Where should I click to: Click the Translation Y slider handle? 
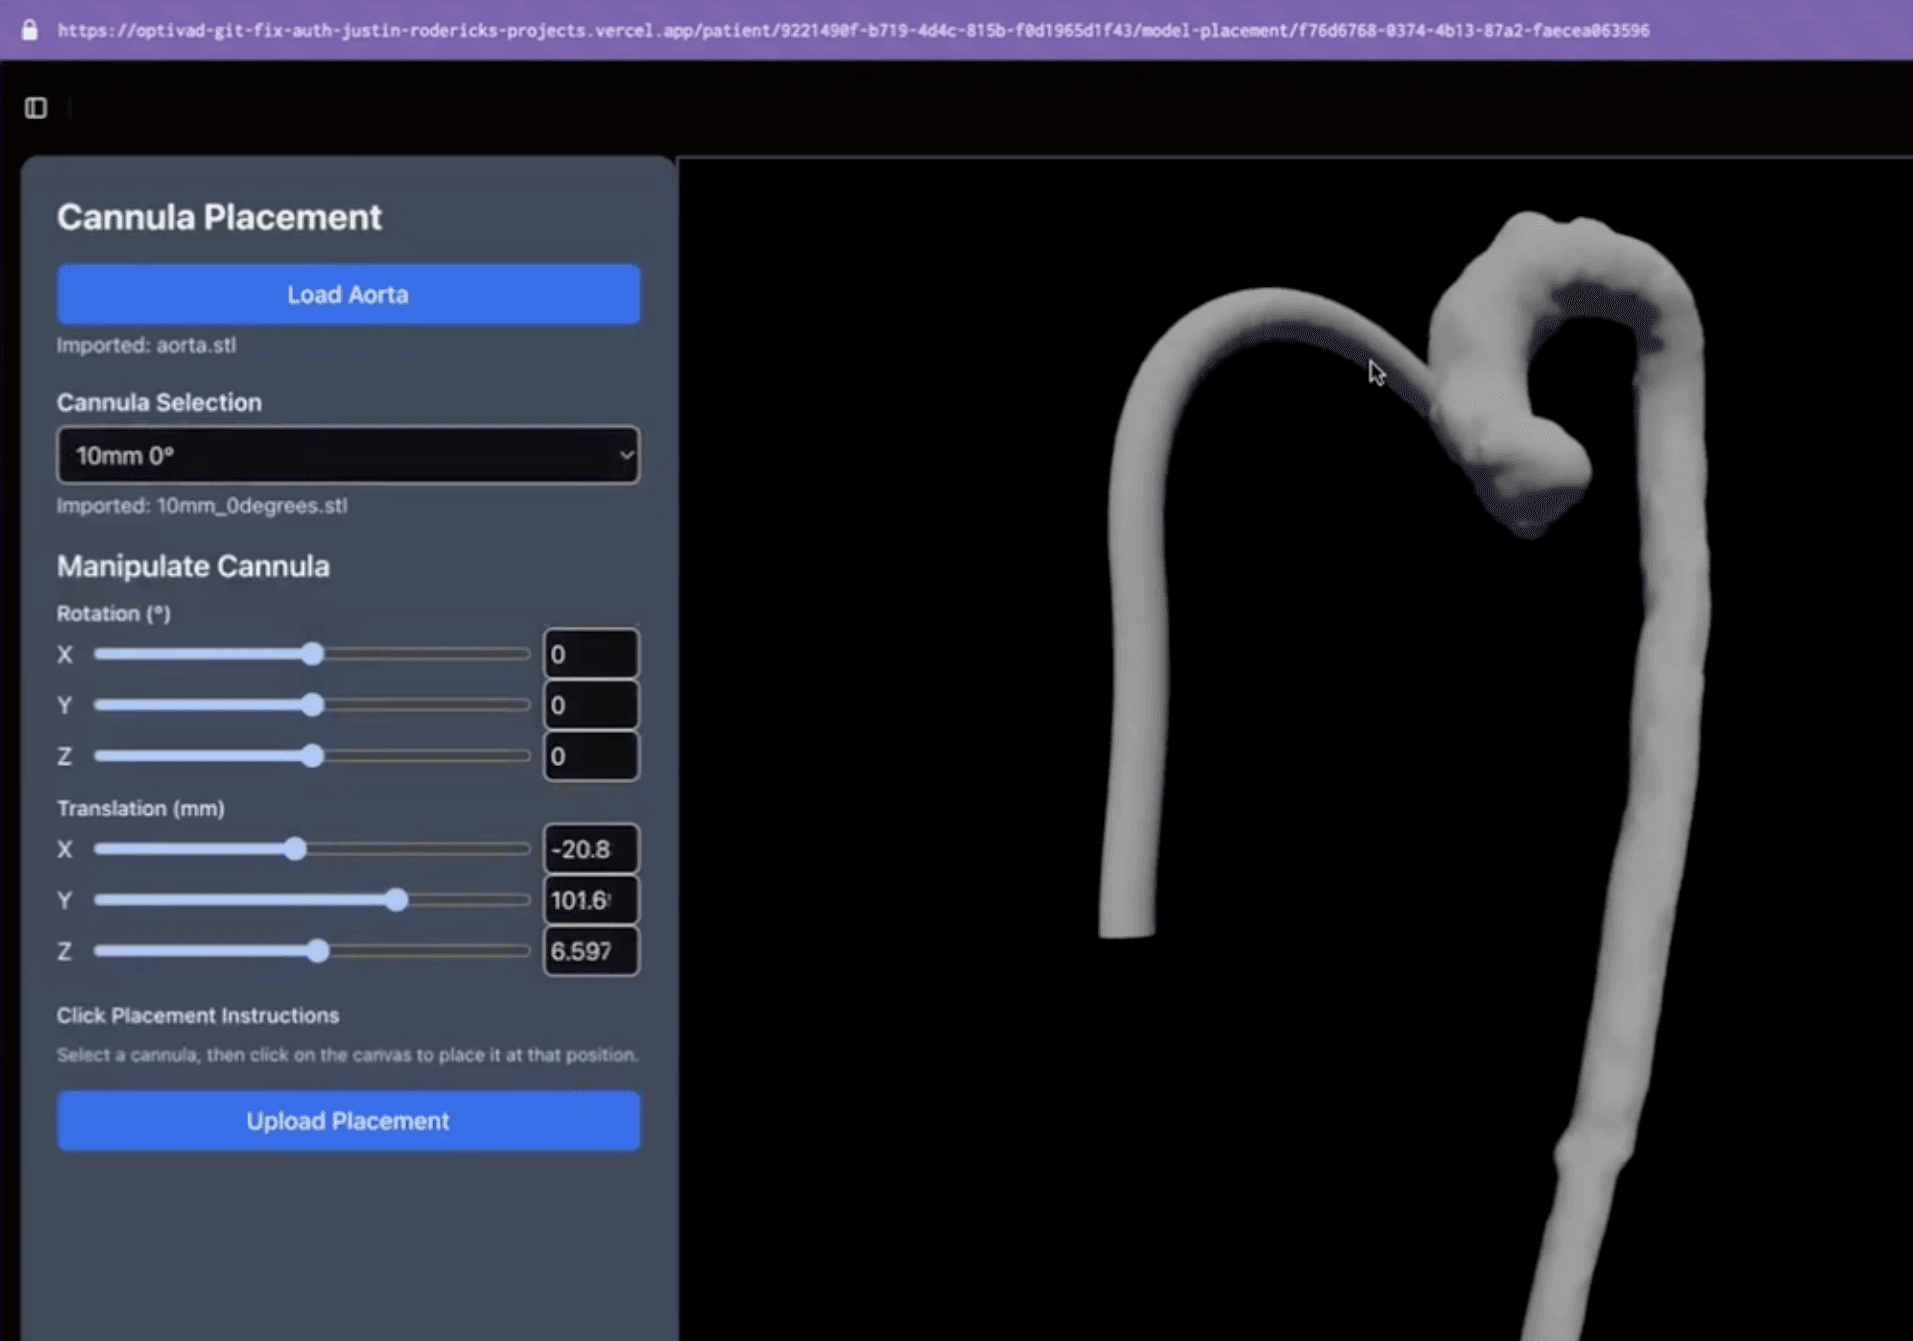[397, 900]
